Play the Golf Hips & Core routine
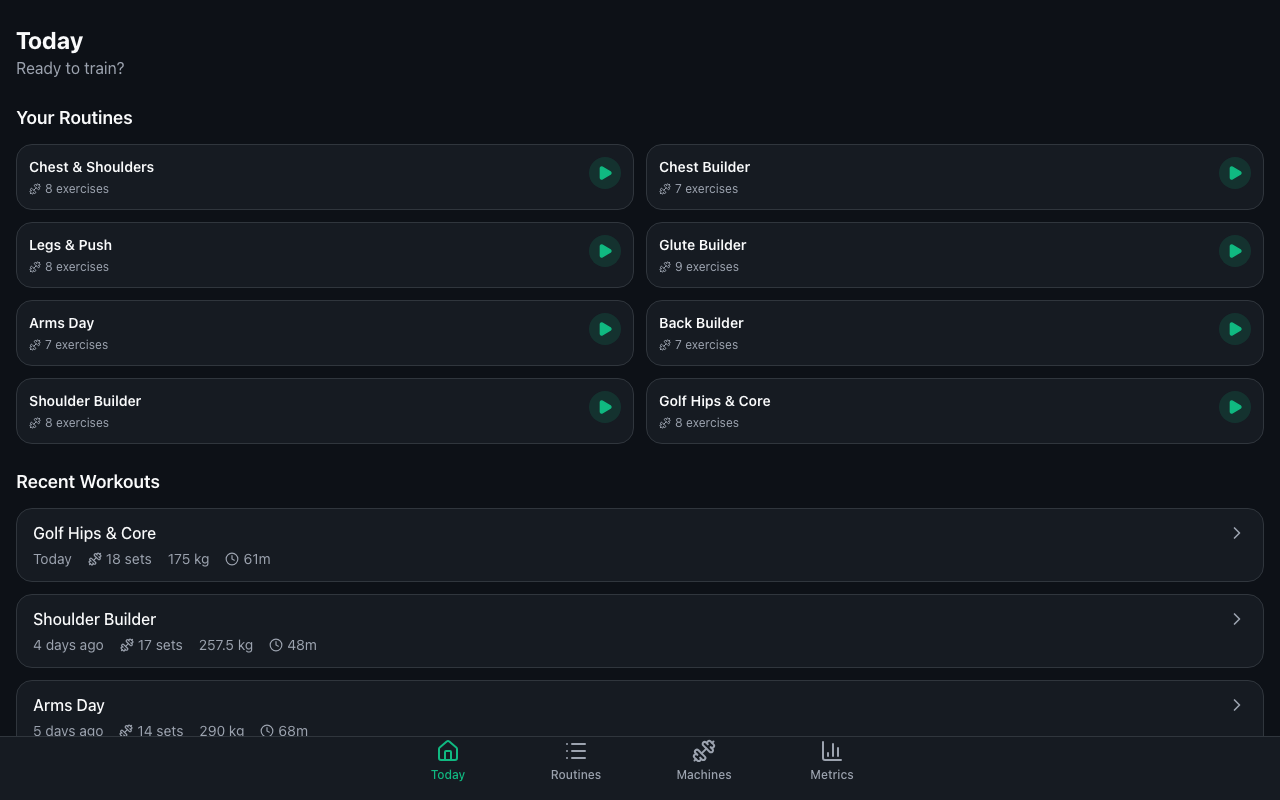The height and width of the screenshot is (800, 1280). pyautogui.click(x=1234, y=407)
